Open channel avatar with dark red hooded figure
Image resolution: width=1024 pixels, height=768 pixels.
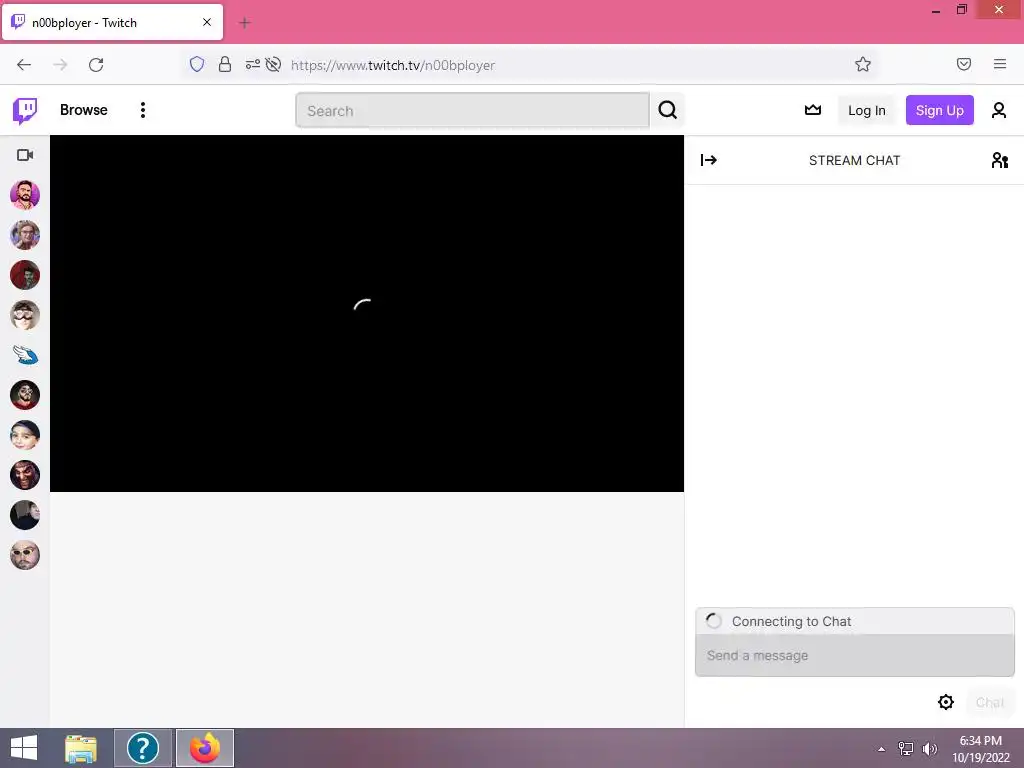click(25, 275)
